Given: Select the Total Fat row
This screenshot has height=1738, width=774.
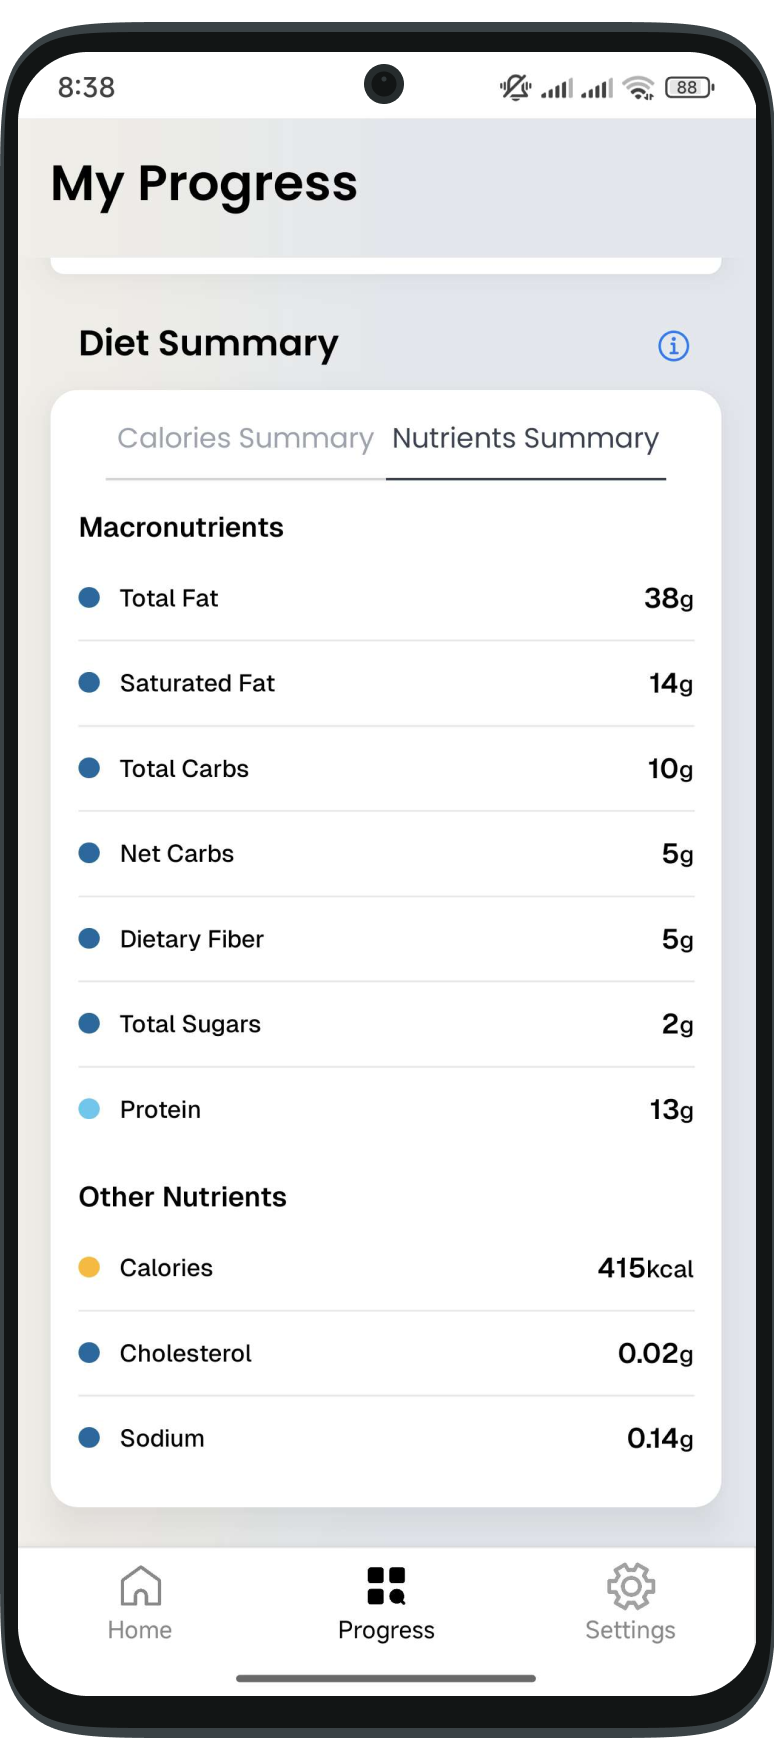Looking at the screenshot, I should (x=386, y=598).
